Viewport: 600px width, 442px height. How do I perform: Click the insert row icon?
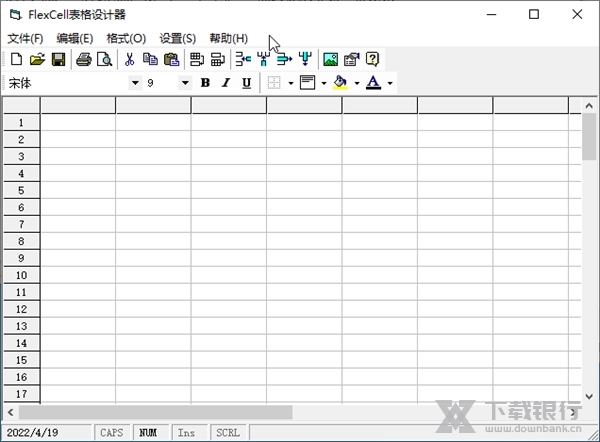point(197,59)
